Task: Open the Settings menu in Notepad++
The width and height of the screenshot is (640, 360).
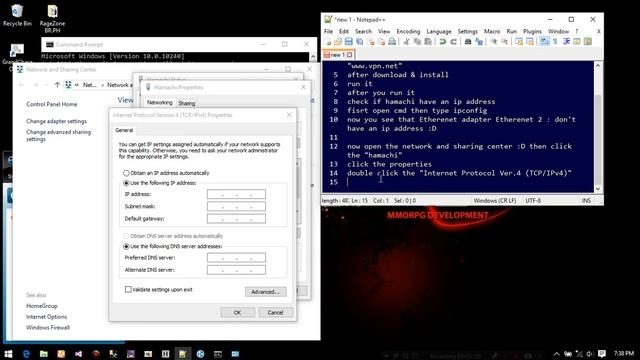Action: pos(467,31)
